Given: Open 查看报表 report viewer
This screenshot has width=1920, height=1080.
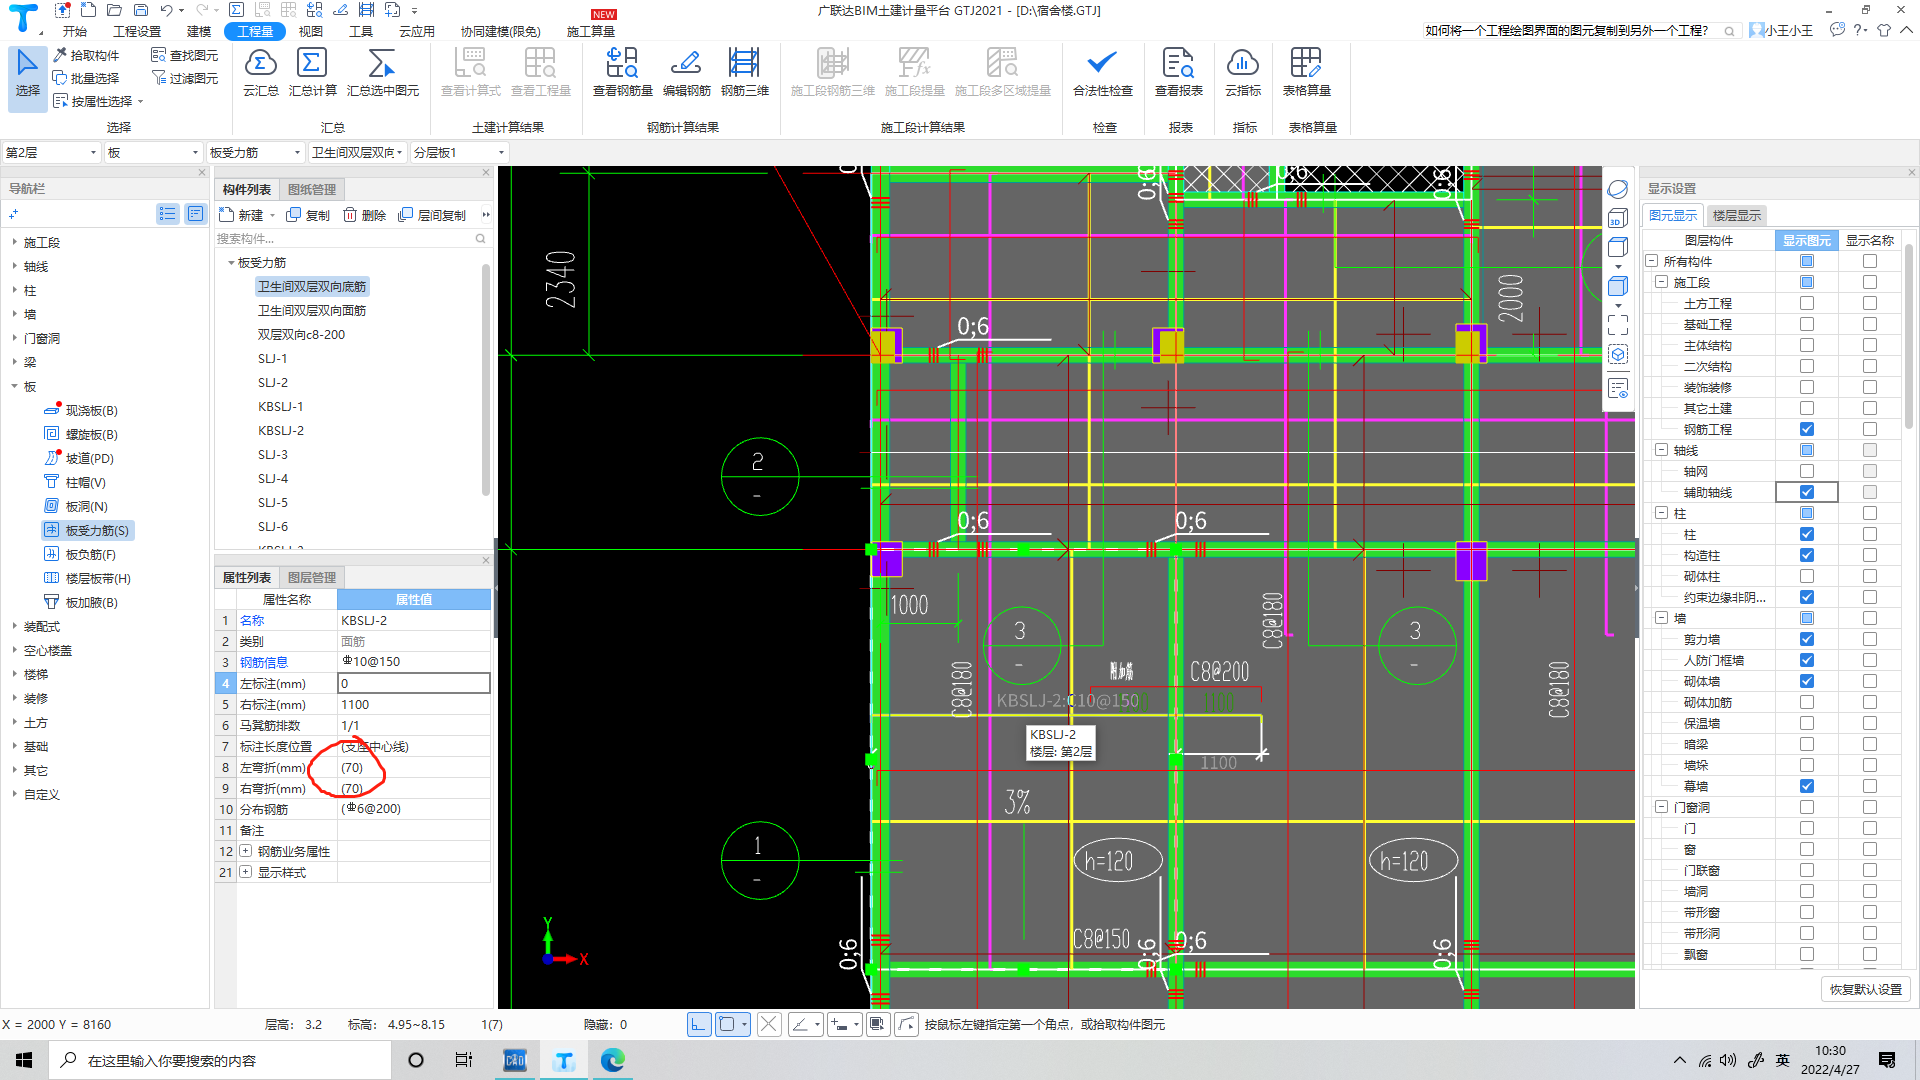Looking at the screenshot, I should click(1178, 72).
